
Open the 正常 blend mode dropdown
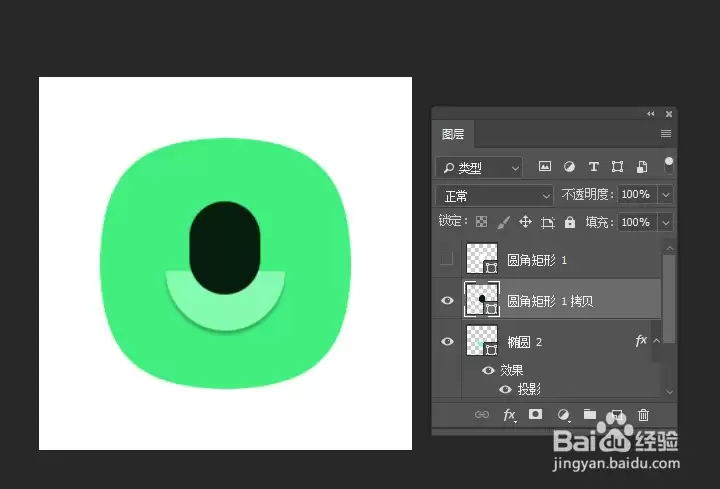(494, 196)
